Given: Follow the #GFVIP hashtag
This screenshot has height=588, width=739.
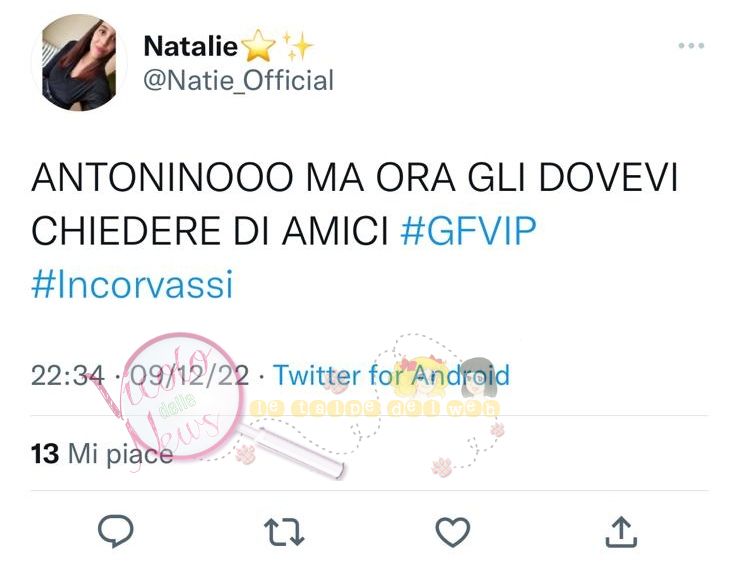Looking at the screenshot, I should tap(468, 231).
